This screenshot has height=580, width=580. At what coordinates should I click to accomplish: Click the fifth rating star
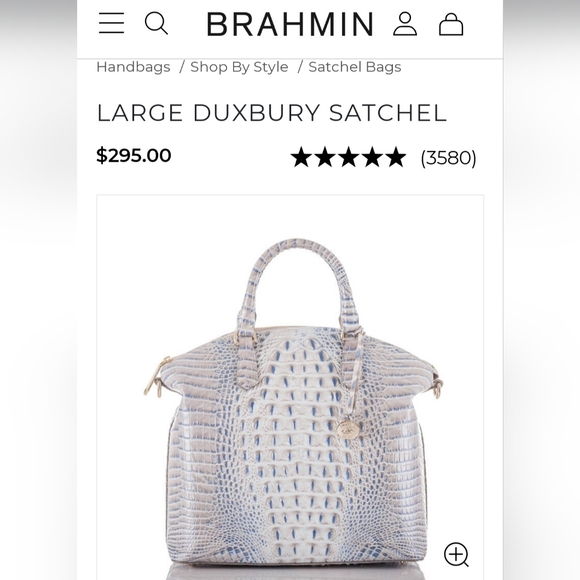(x=395, y=157)
